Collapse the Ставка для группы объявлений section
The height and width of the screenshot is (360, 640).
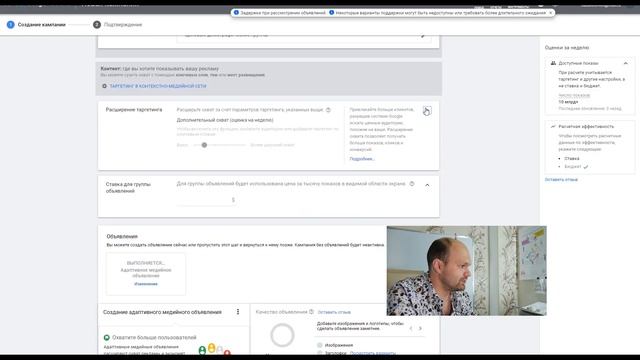click(427, 185)
